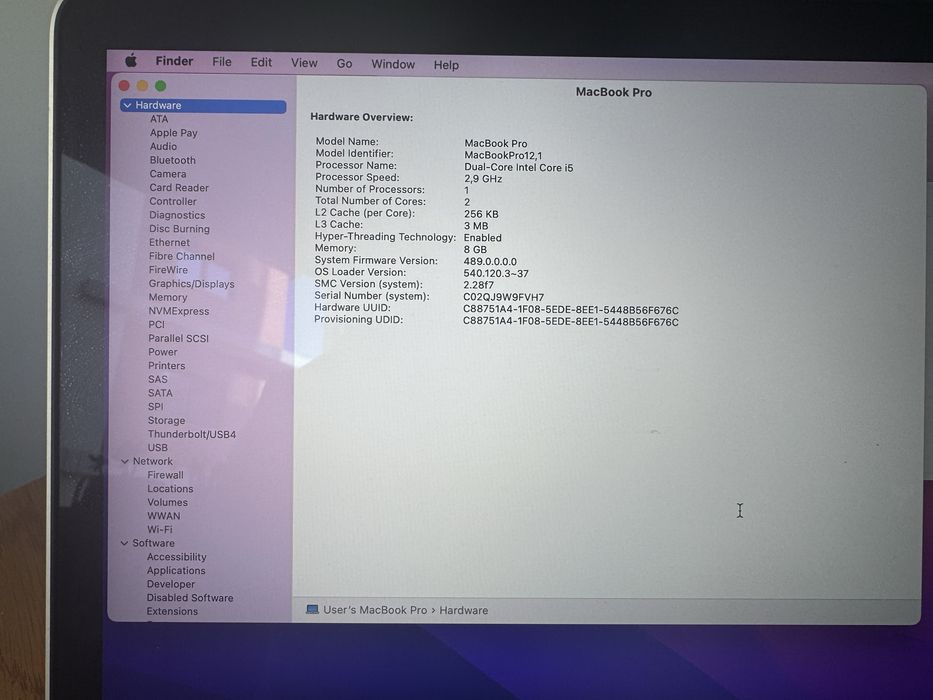Click the processor name Dual-Core Intel Core i5
The height and width of the screenshot is (700, 933).
click(518, 167)
